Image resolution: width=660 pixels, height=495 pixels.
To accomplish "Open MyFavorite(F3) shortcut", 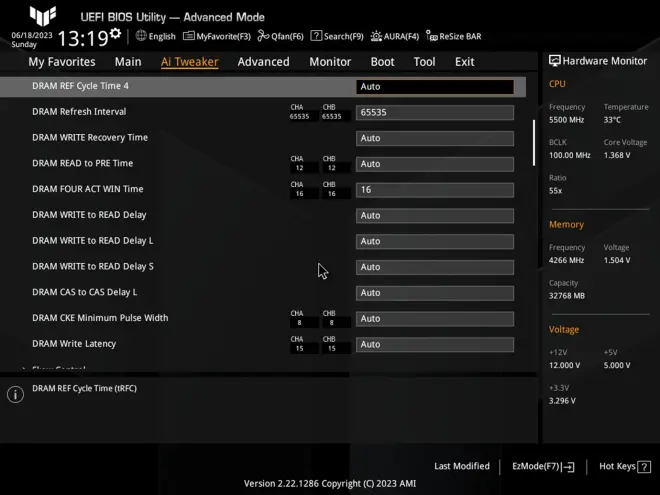I will pyautogui.click(x=217, y=36).
